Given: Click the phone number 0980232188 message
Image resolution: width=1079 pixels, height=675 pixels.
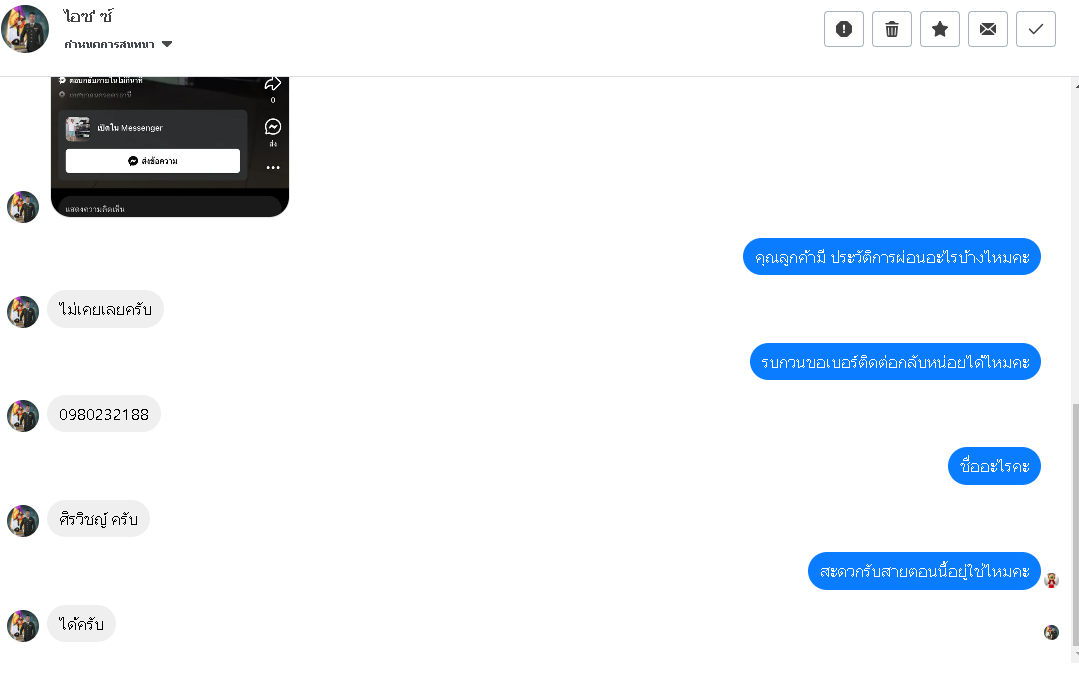Looking at the screenshot, I should point(104,414).
